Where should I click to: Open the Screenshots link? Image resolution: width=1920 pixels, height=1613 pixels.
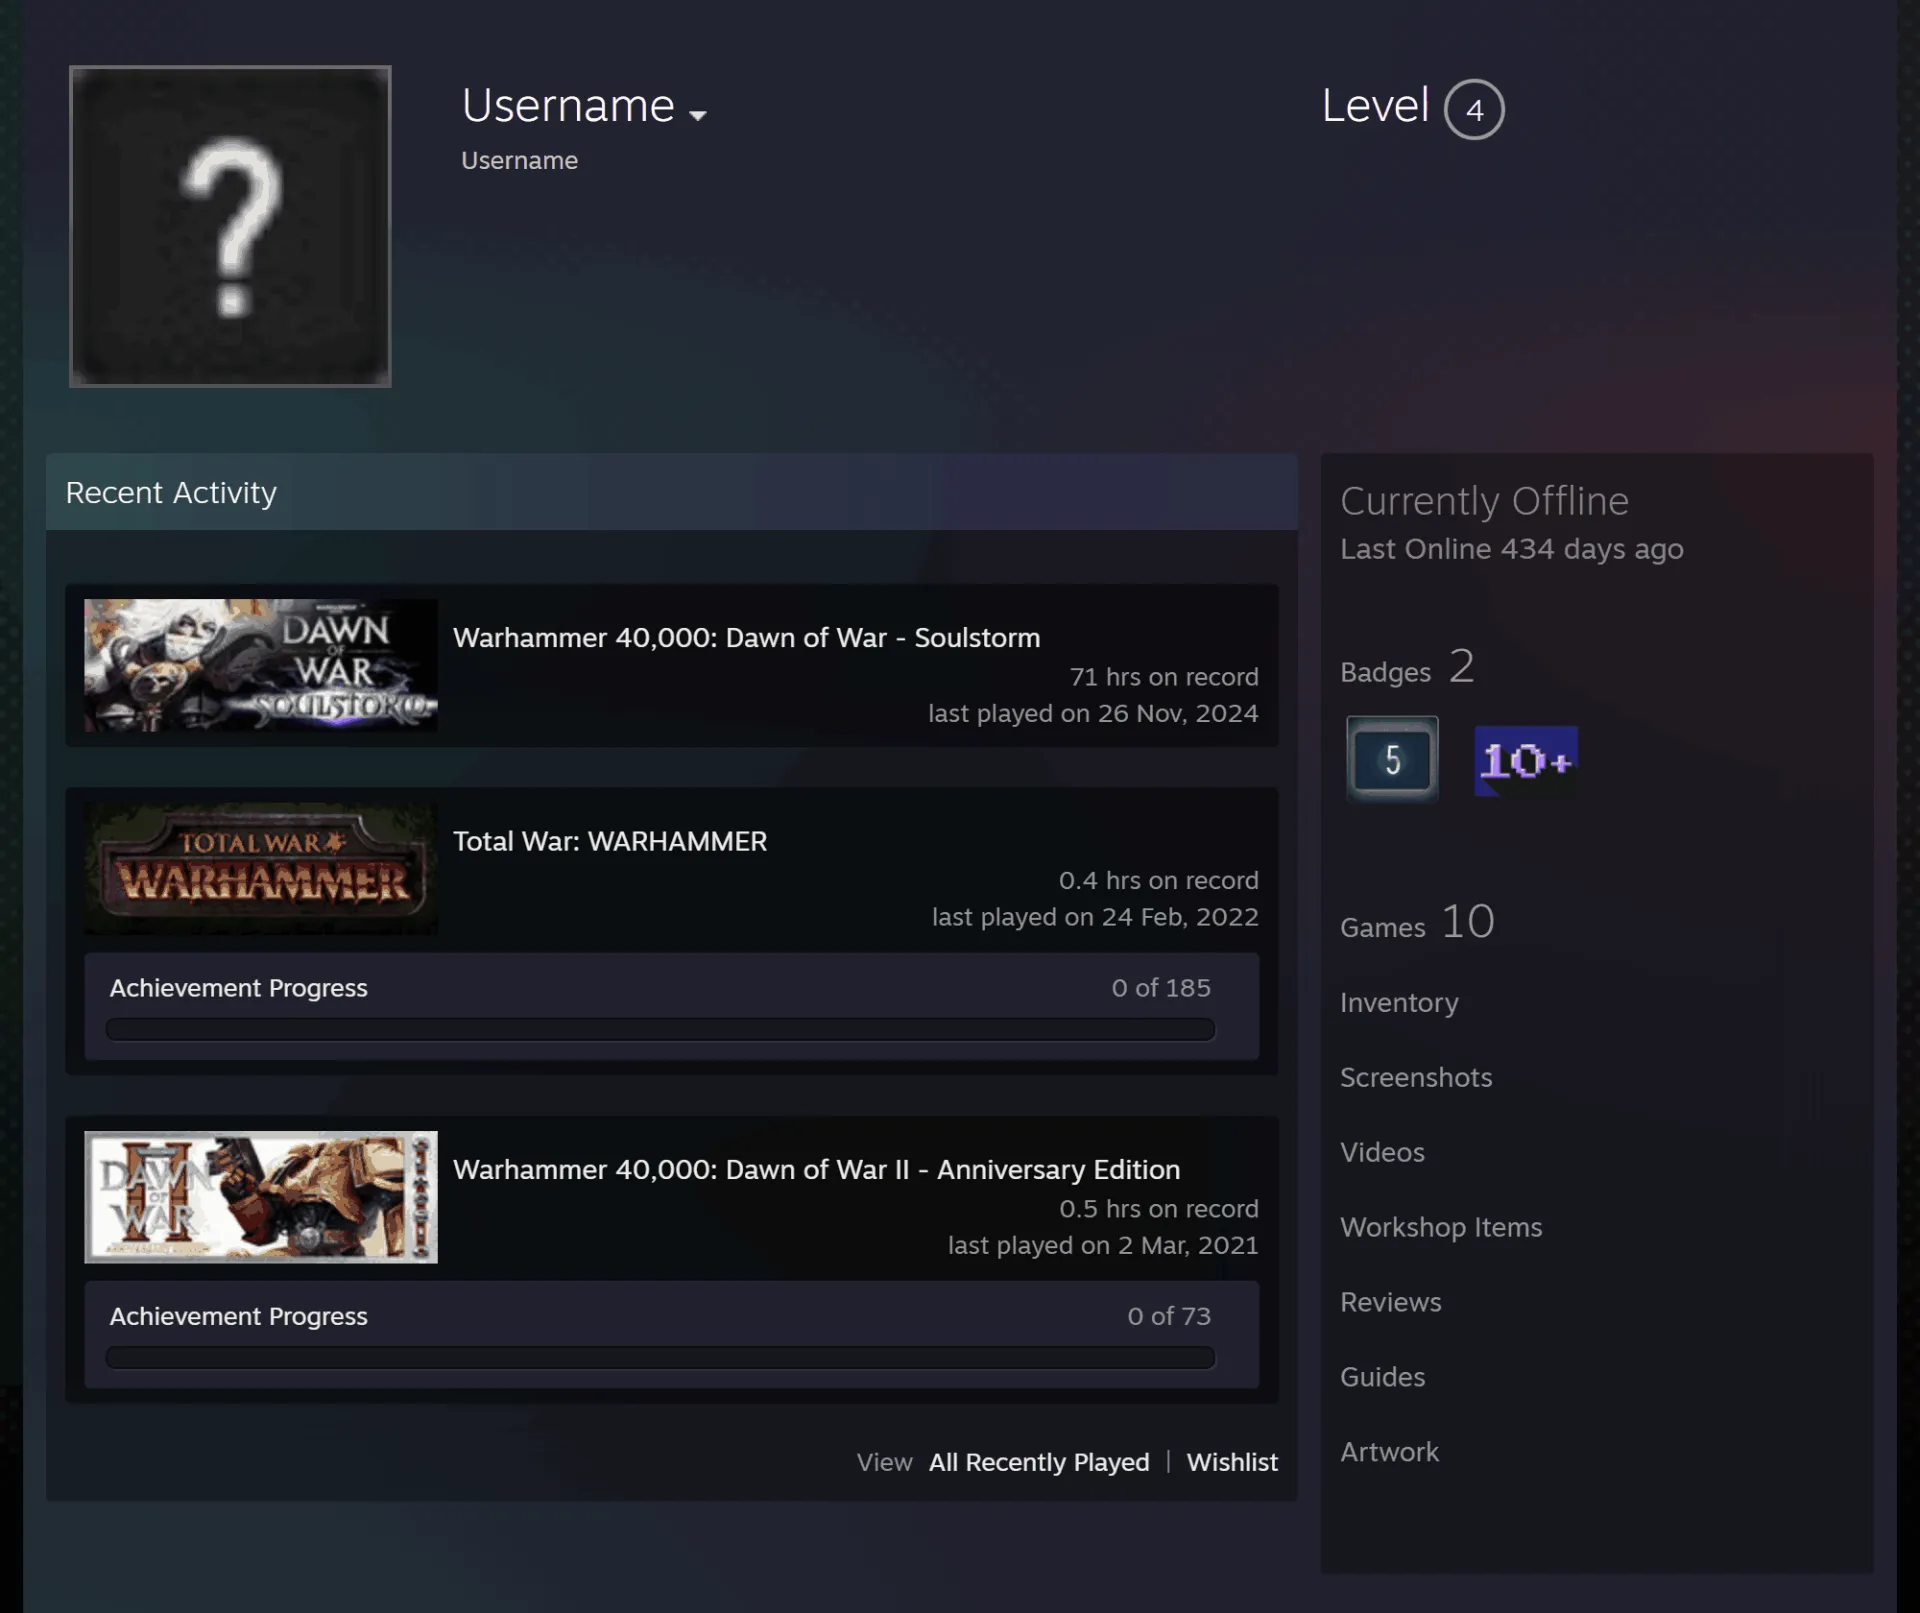pos(1416,1077)
